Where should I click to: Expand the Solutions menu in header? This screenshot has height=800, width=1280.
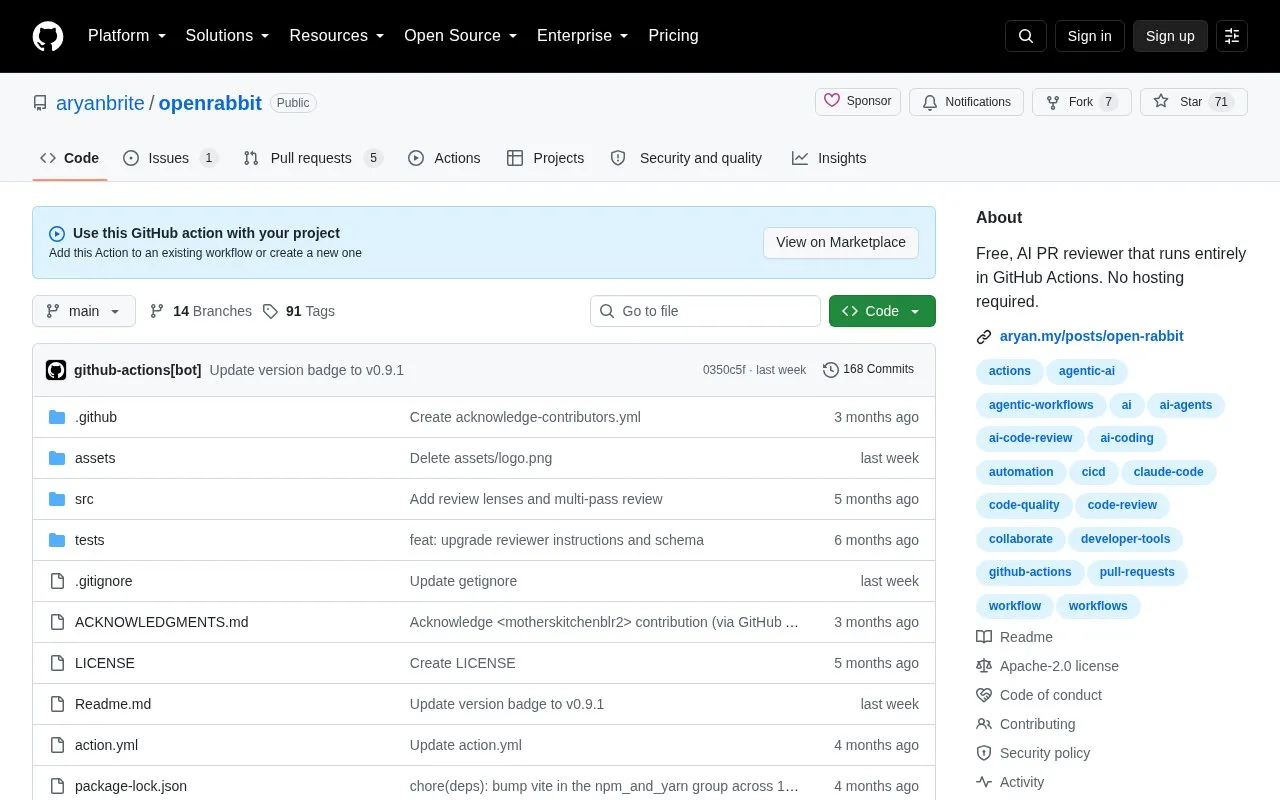(x=227, y=36)
